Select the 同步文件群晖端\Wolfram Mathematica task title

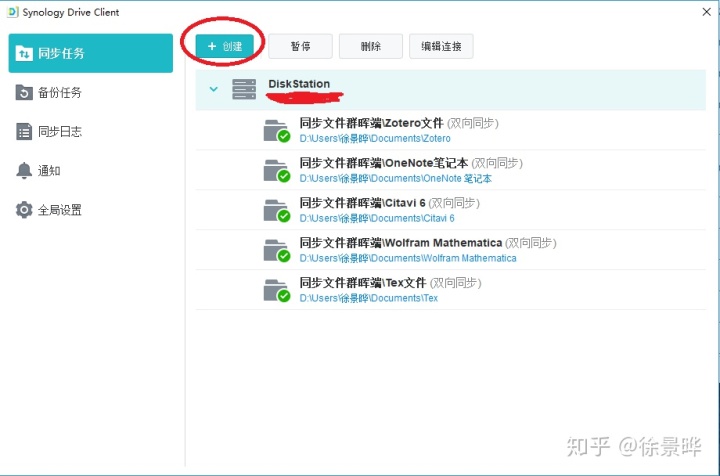tap(401, 243)
